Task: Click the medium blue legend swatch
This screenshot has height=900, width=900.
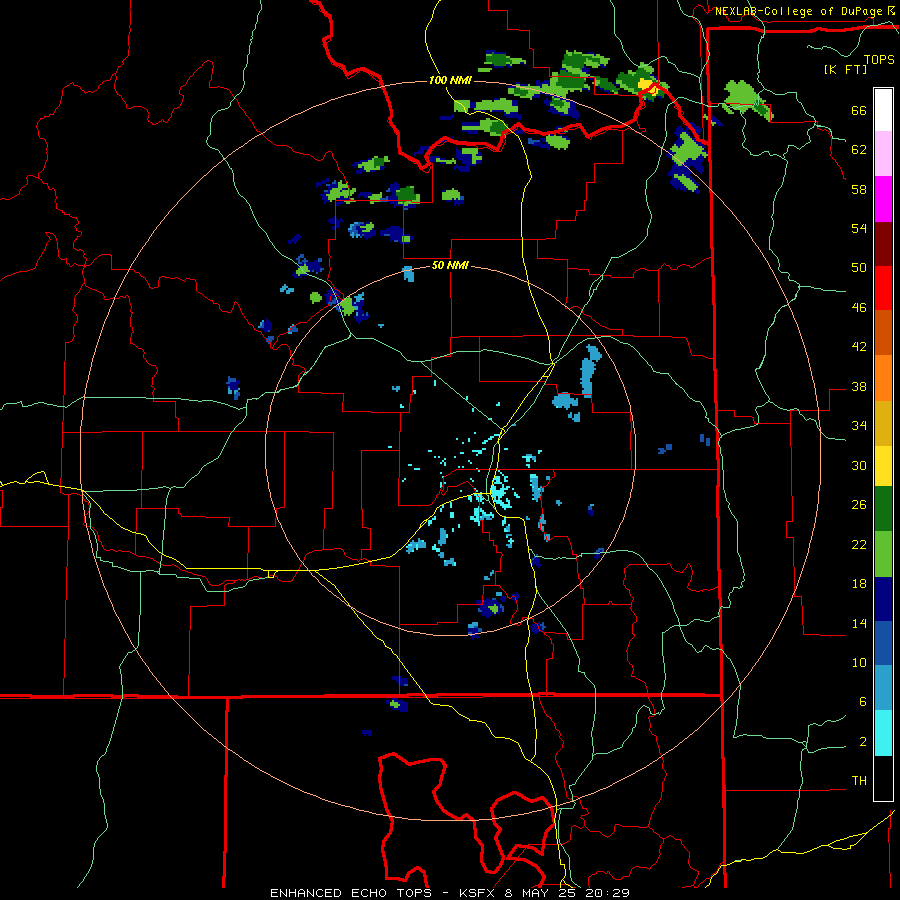Action: (x=883, y=643)
